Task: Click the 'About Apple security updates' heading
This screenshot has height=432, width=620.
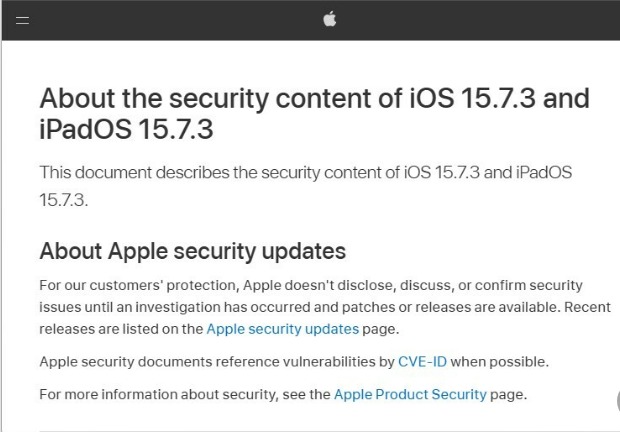Action: [192, 250]
